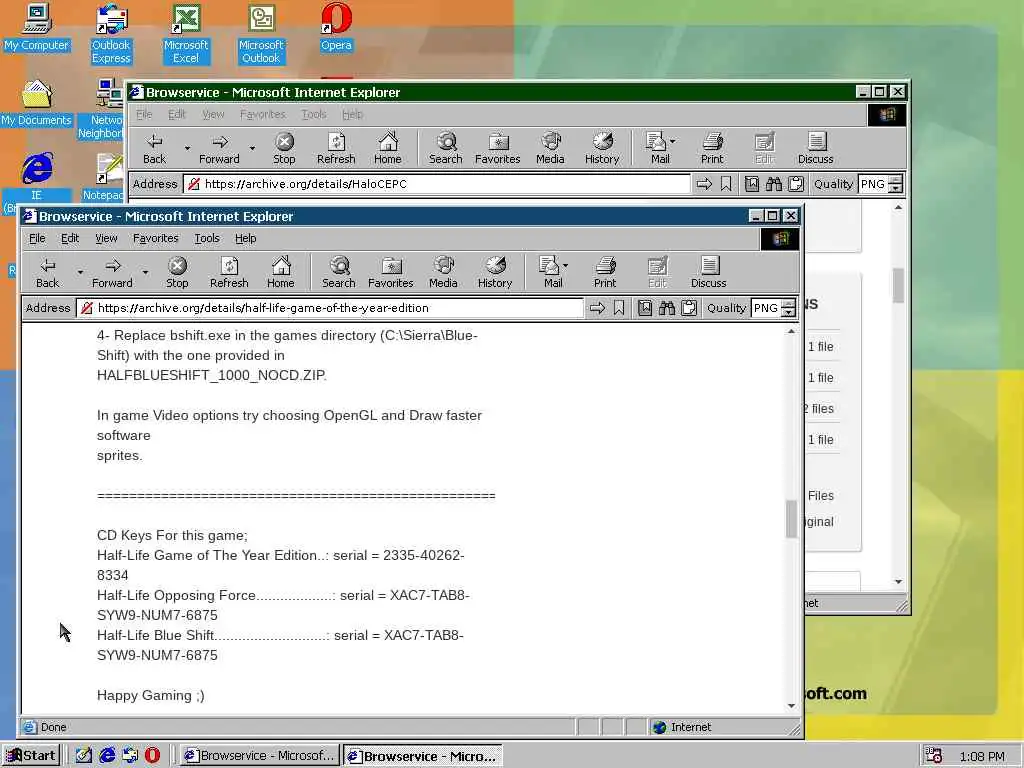Viewport: 1024px width, 768px height.
Task: Select the My Computer desktop icon
Action: point(36,27)
